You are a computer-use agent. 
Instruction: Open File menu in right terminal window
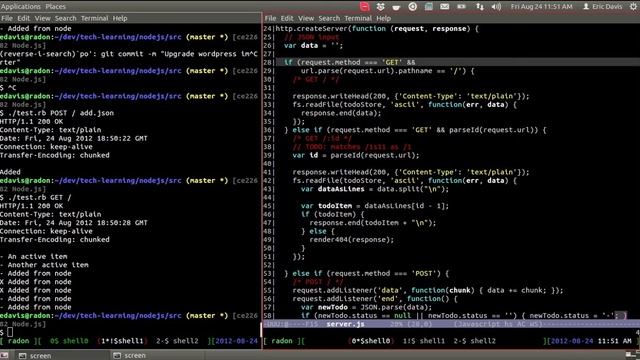coord(270,18)
